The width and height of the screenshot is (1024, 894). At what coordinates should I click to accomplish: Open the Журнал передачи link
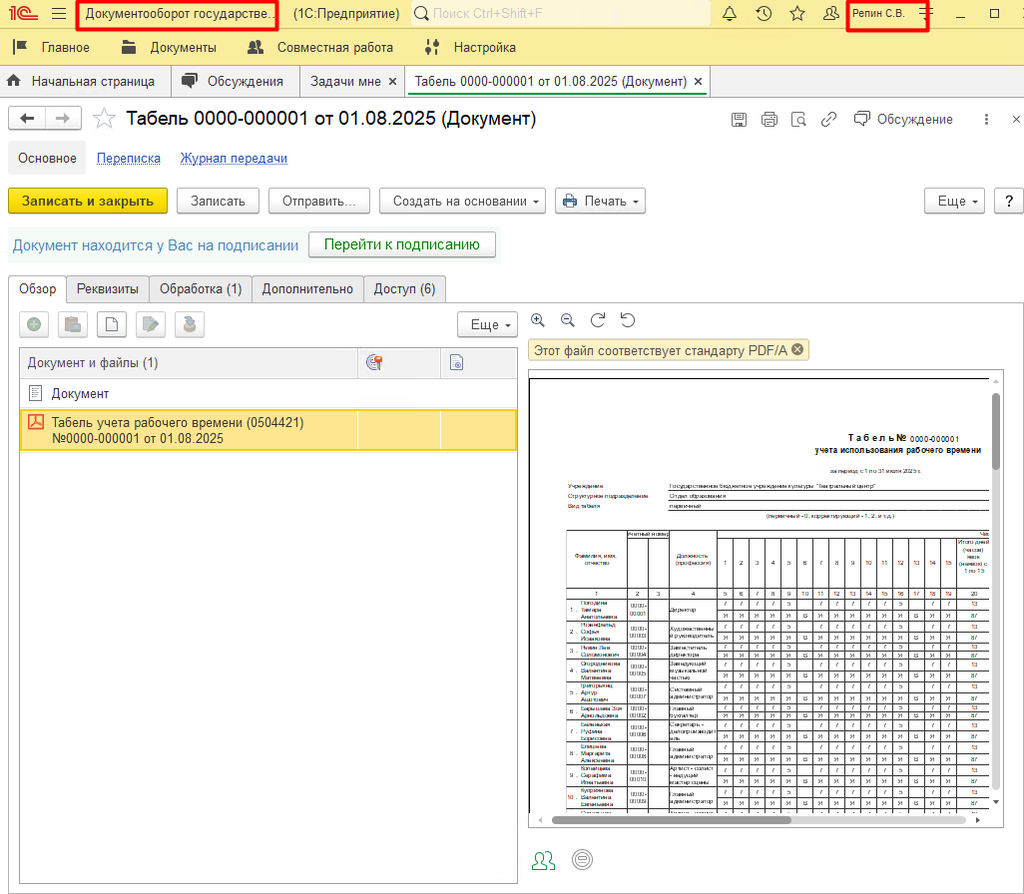click(x=233, y=158)
